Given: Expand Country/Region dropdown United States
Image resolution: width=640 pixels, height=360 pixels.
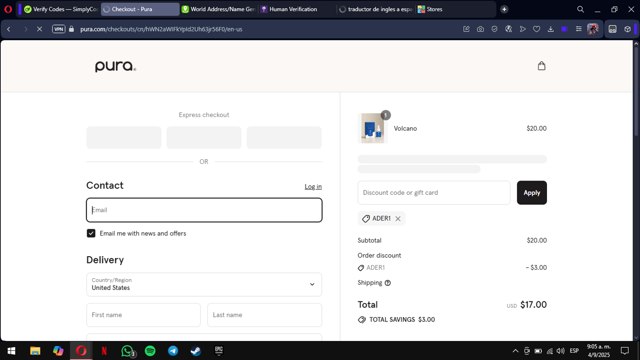Looking at the screenshot, I should (x=204, y=284).
